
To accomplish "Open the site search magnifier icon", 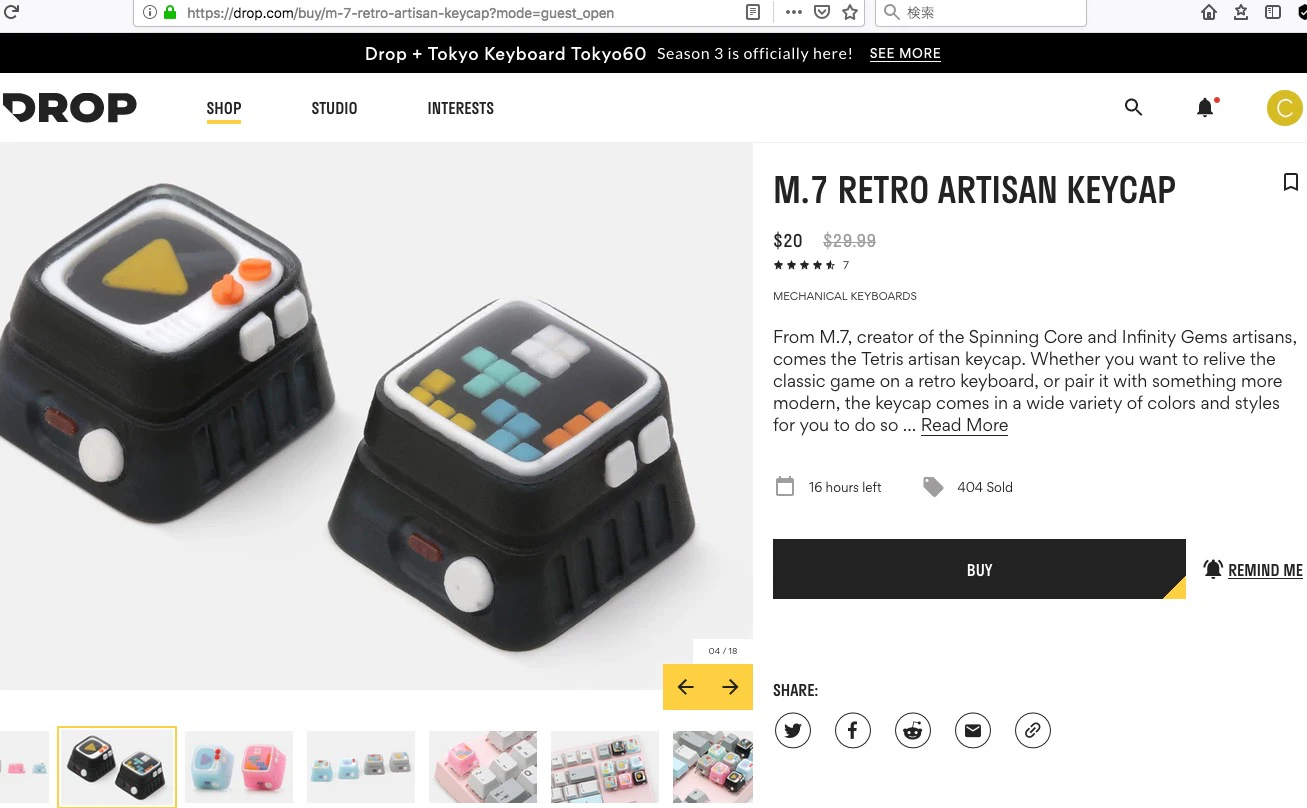I will [1133, 107].
